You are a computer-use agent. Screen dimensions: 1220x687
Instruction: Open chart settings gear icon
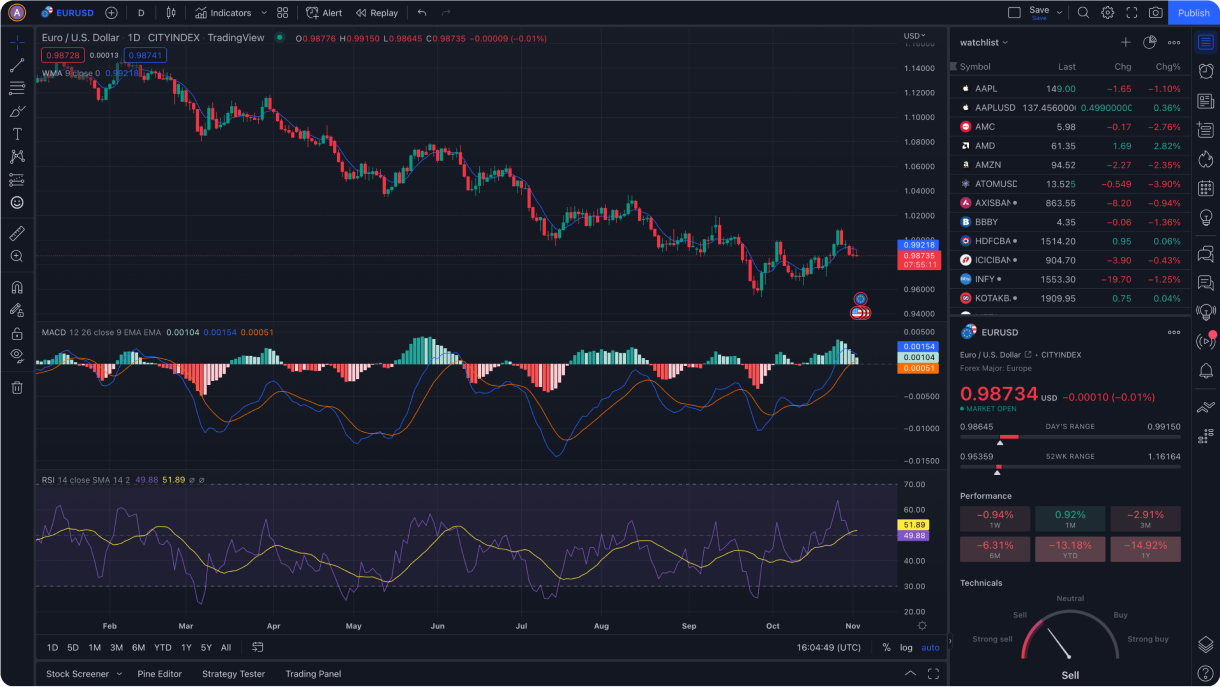(1108, 13)
